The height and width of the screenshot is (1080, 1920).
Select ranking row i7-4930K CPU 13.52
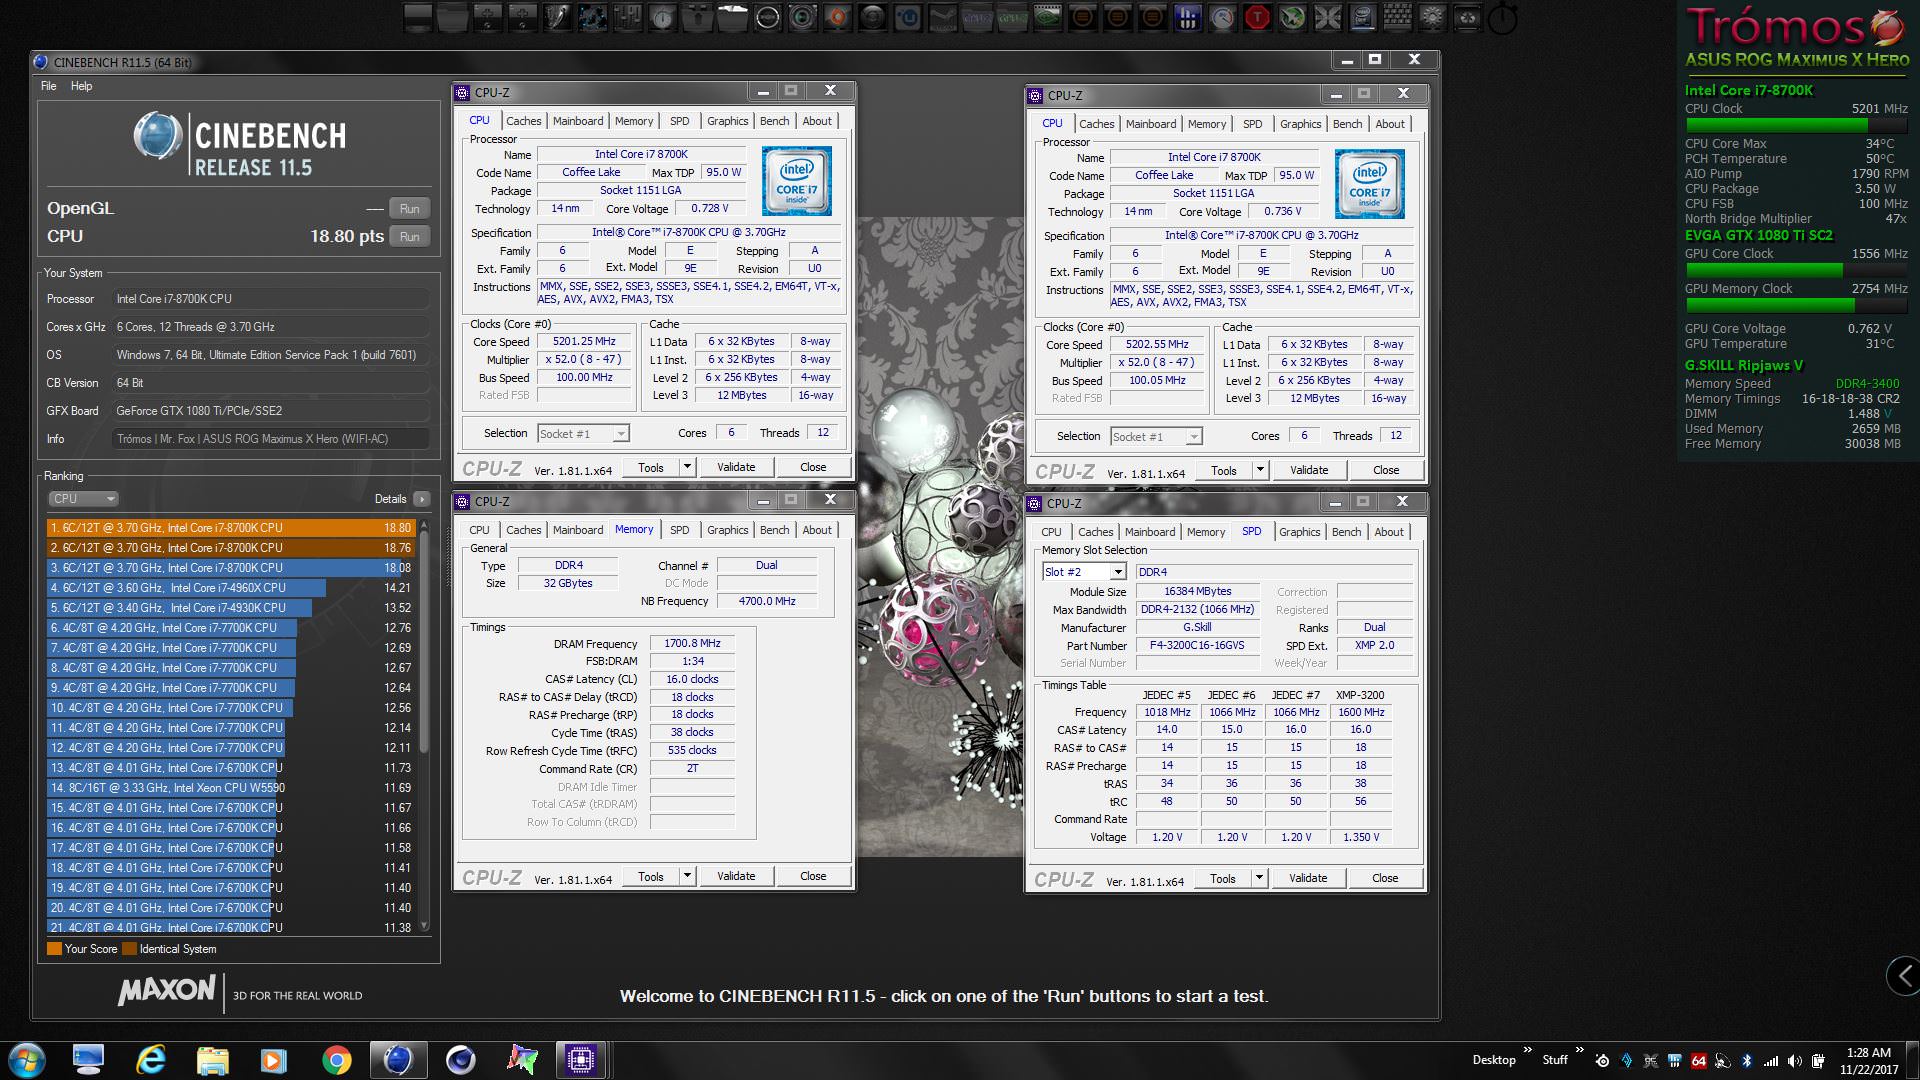232,608
